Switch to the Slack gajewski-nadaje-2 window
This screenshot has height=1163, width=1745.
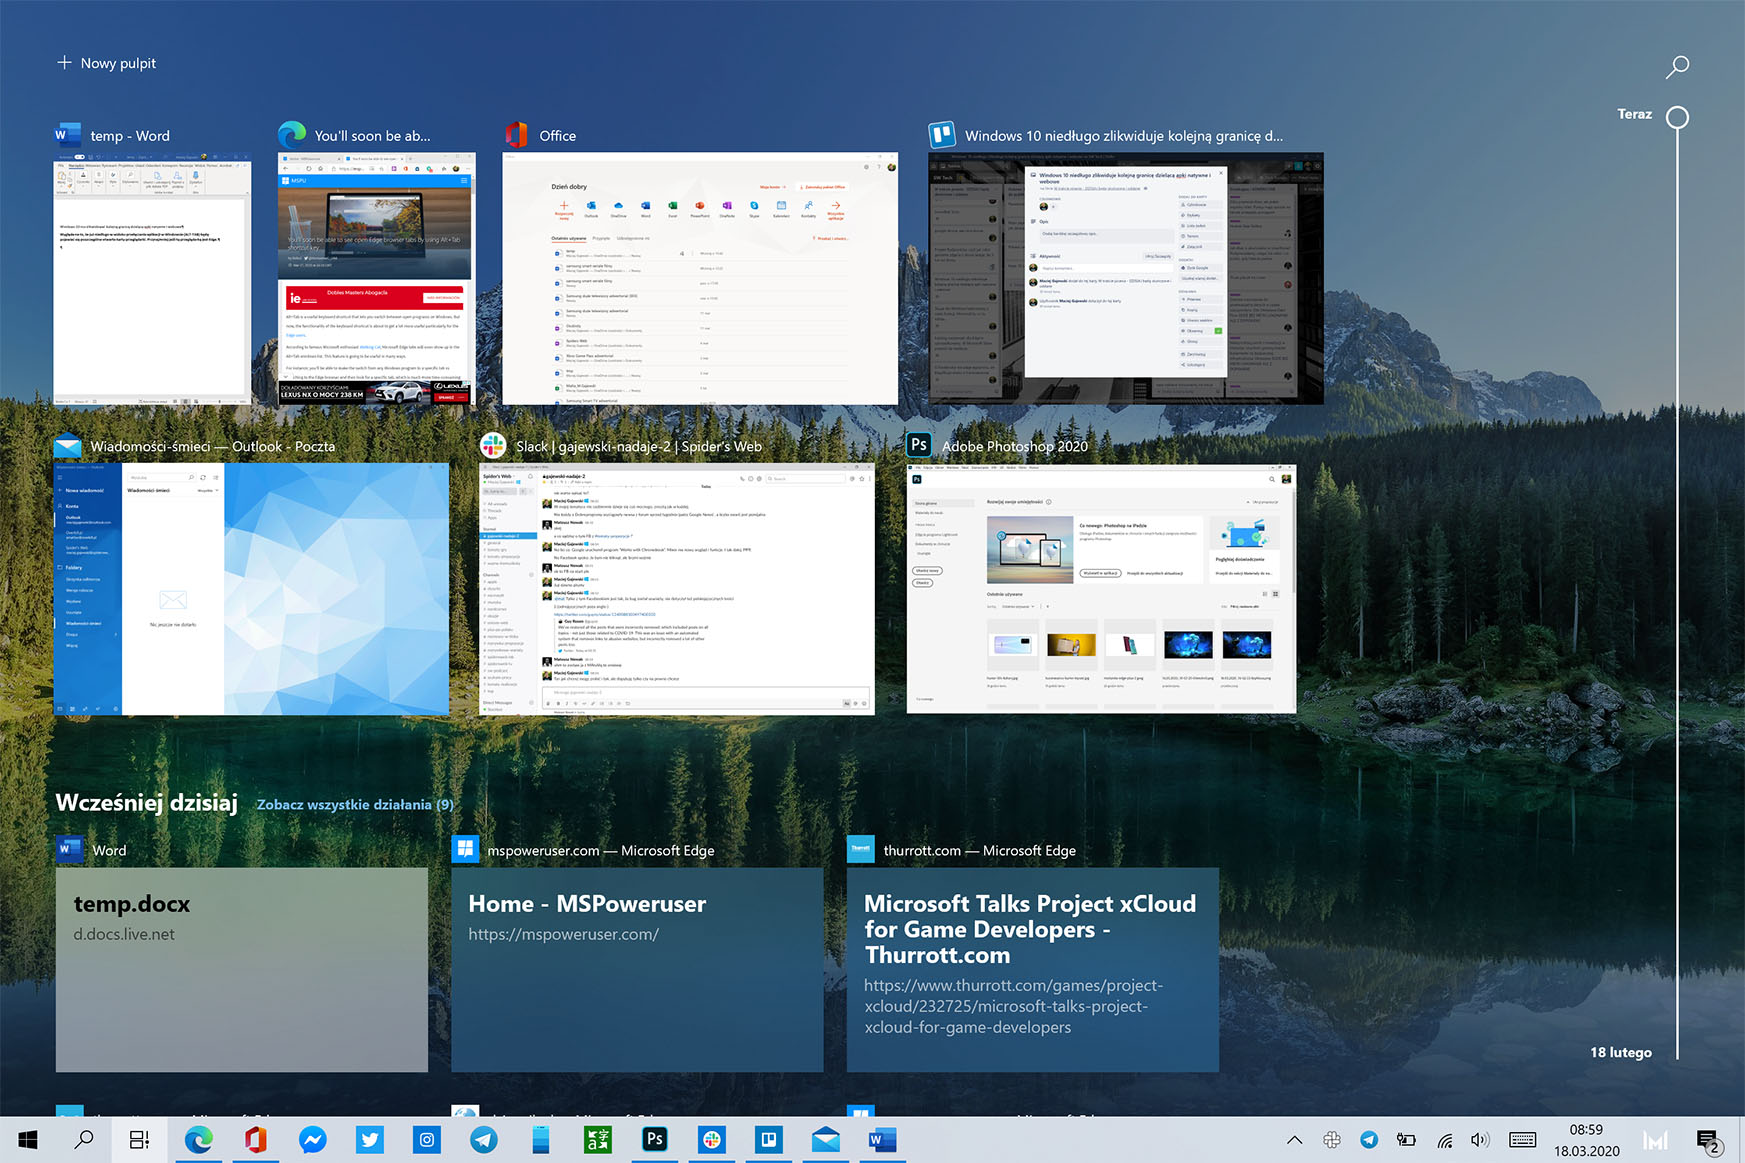(x=677, y=589)
